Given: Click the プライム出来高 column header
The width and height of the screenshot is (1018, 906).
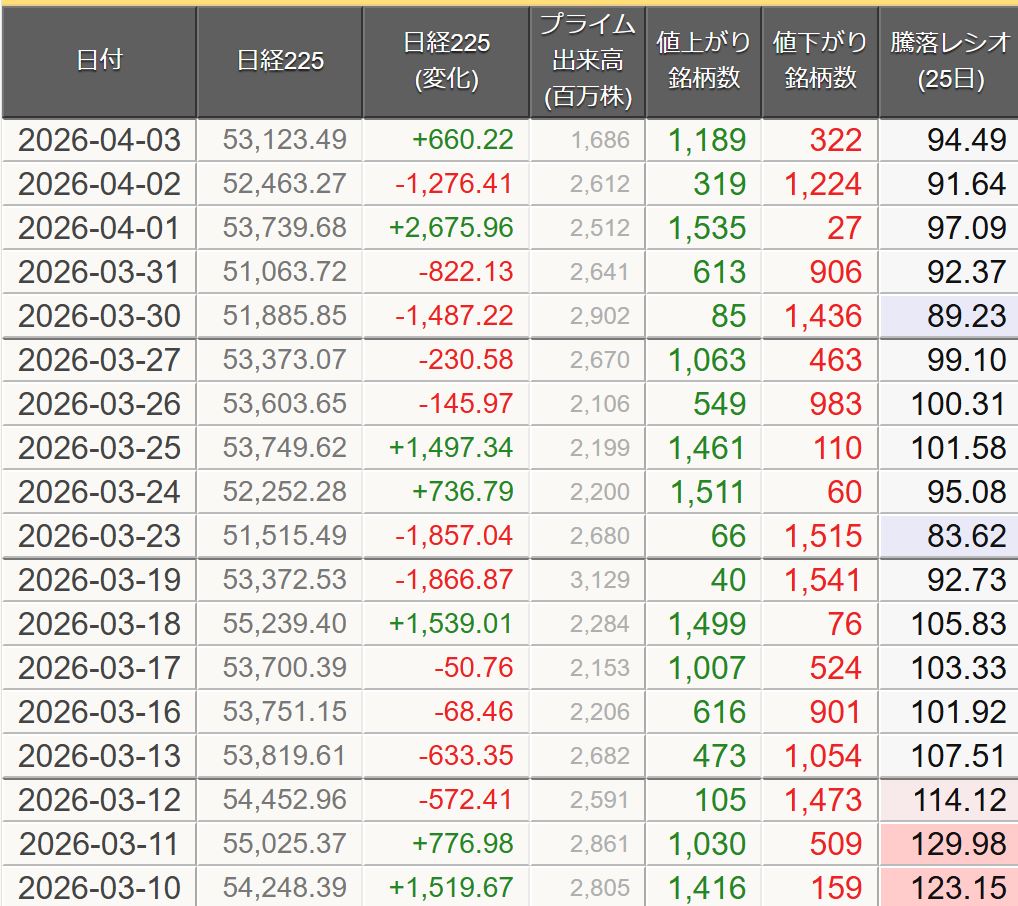Looking at the screenshot, I should tap(588, 61).
